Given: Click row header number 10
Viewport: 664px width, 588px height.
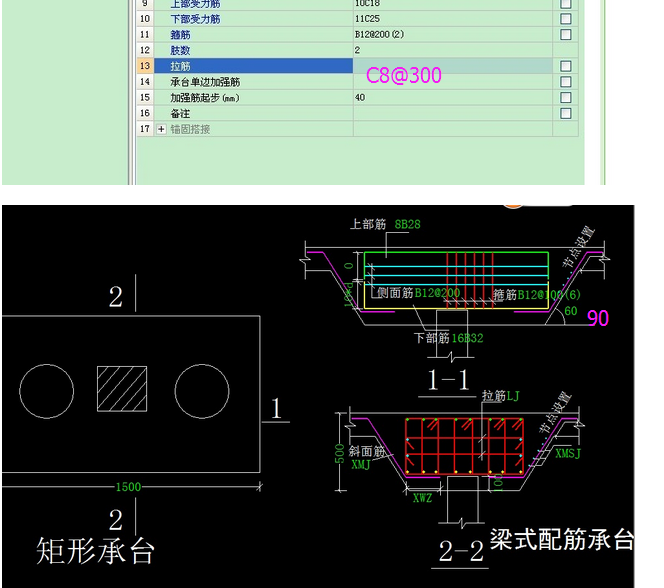Looking at the screenshot, I should click(145, 19).
